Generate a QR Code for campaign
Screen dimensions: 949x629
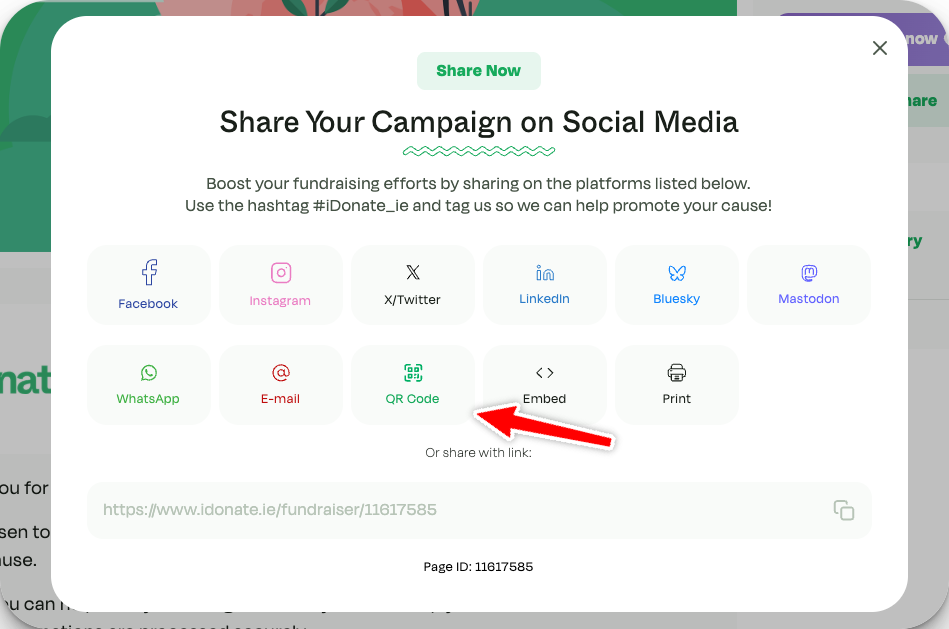pos(413,373)
